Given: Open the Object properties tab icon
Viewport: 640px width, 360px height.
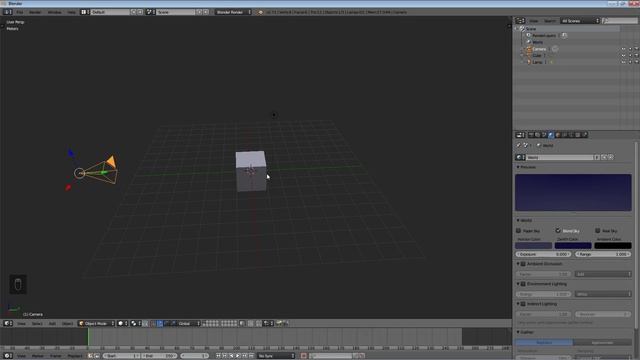Looking at the screenshot, I should 558,135.
